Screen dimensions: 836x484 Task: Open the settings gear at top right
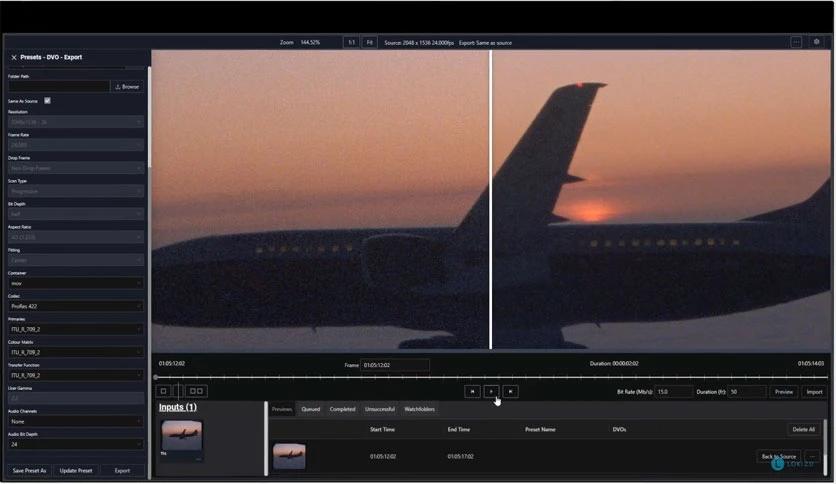pos(817,42)
